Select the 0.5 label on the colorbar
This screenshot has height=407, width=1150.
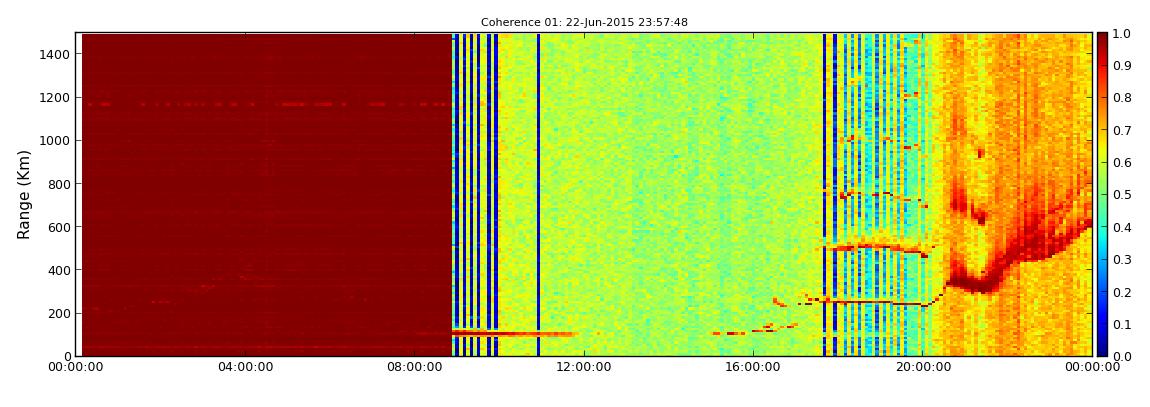[1122, 195]
